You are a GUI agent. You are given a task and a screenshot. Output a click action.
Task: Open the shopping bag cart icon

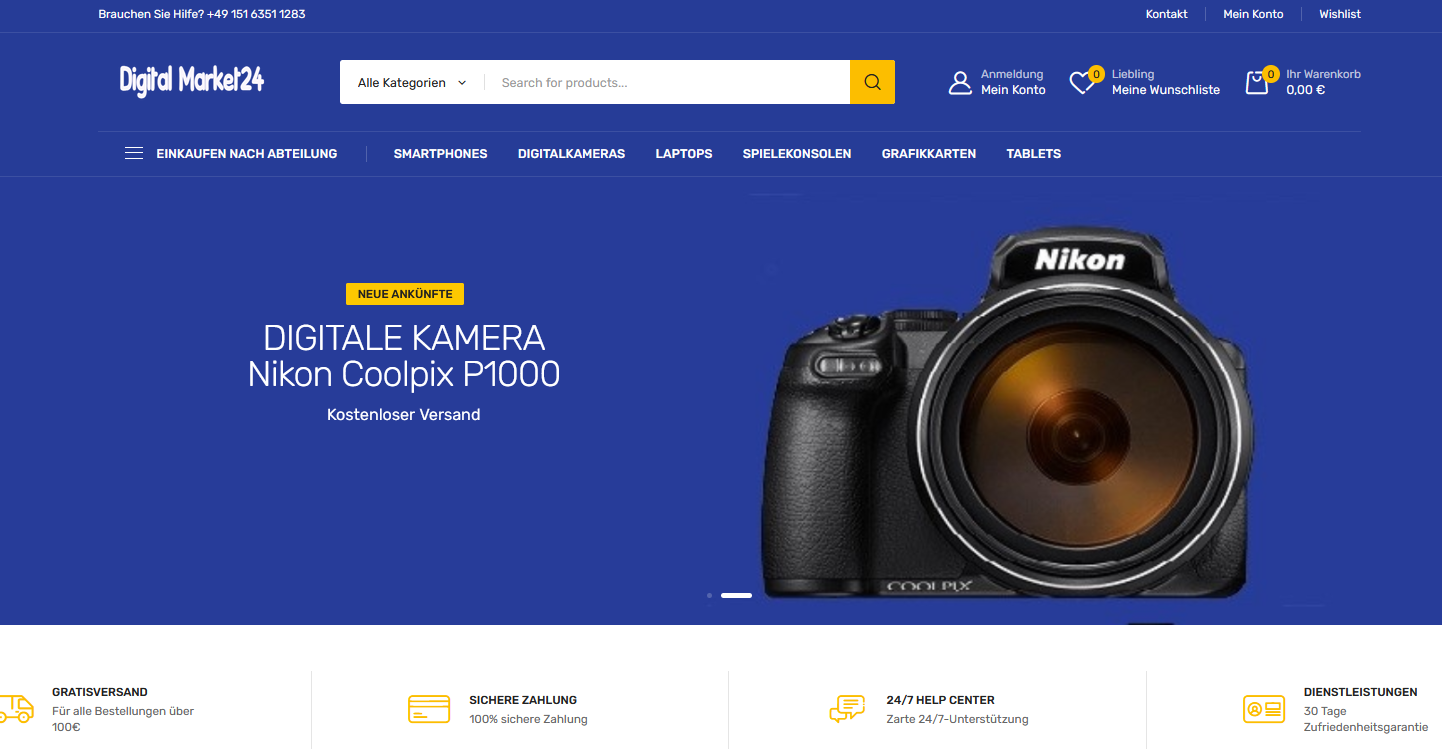[x=1257, y=82]
